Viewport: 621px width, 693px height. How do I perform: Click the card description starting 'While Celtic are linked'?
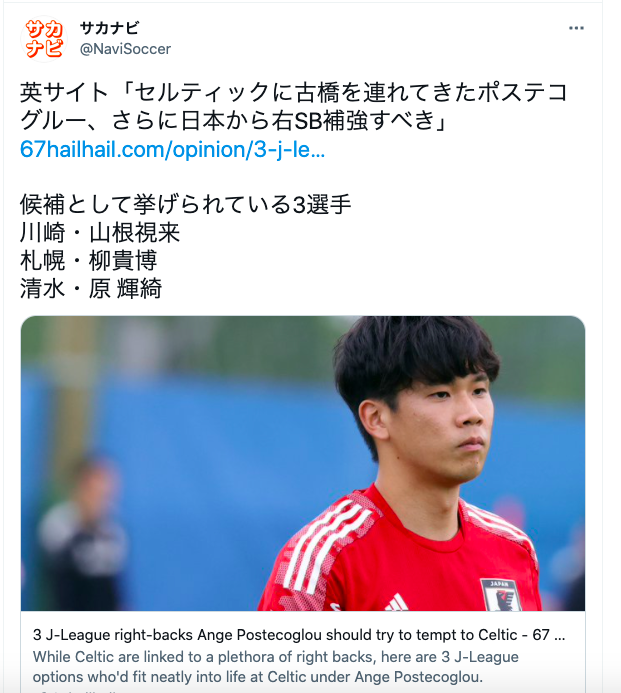point(275,666)
